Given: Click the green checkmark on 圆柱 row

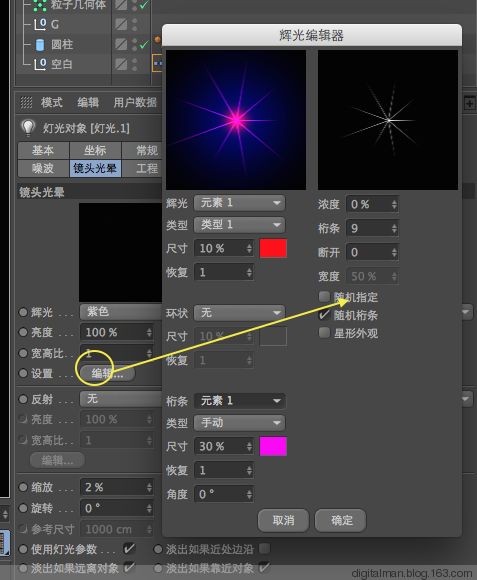Looking at the screenshot, I should [x=144, y=45].
